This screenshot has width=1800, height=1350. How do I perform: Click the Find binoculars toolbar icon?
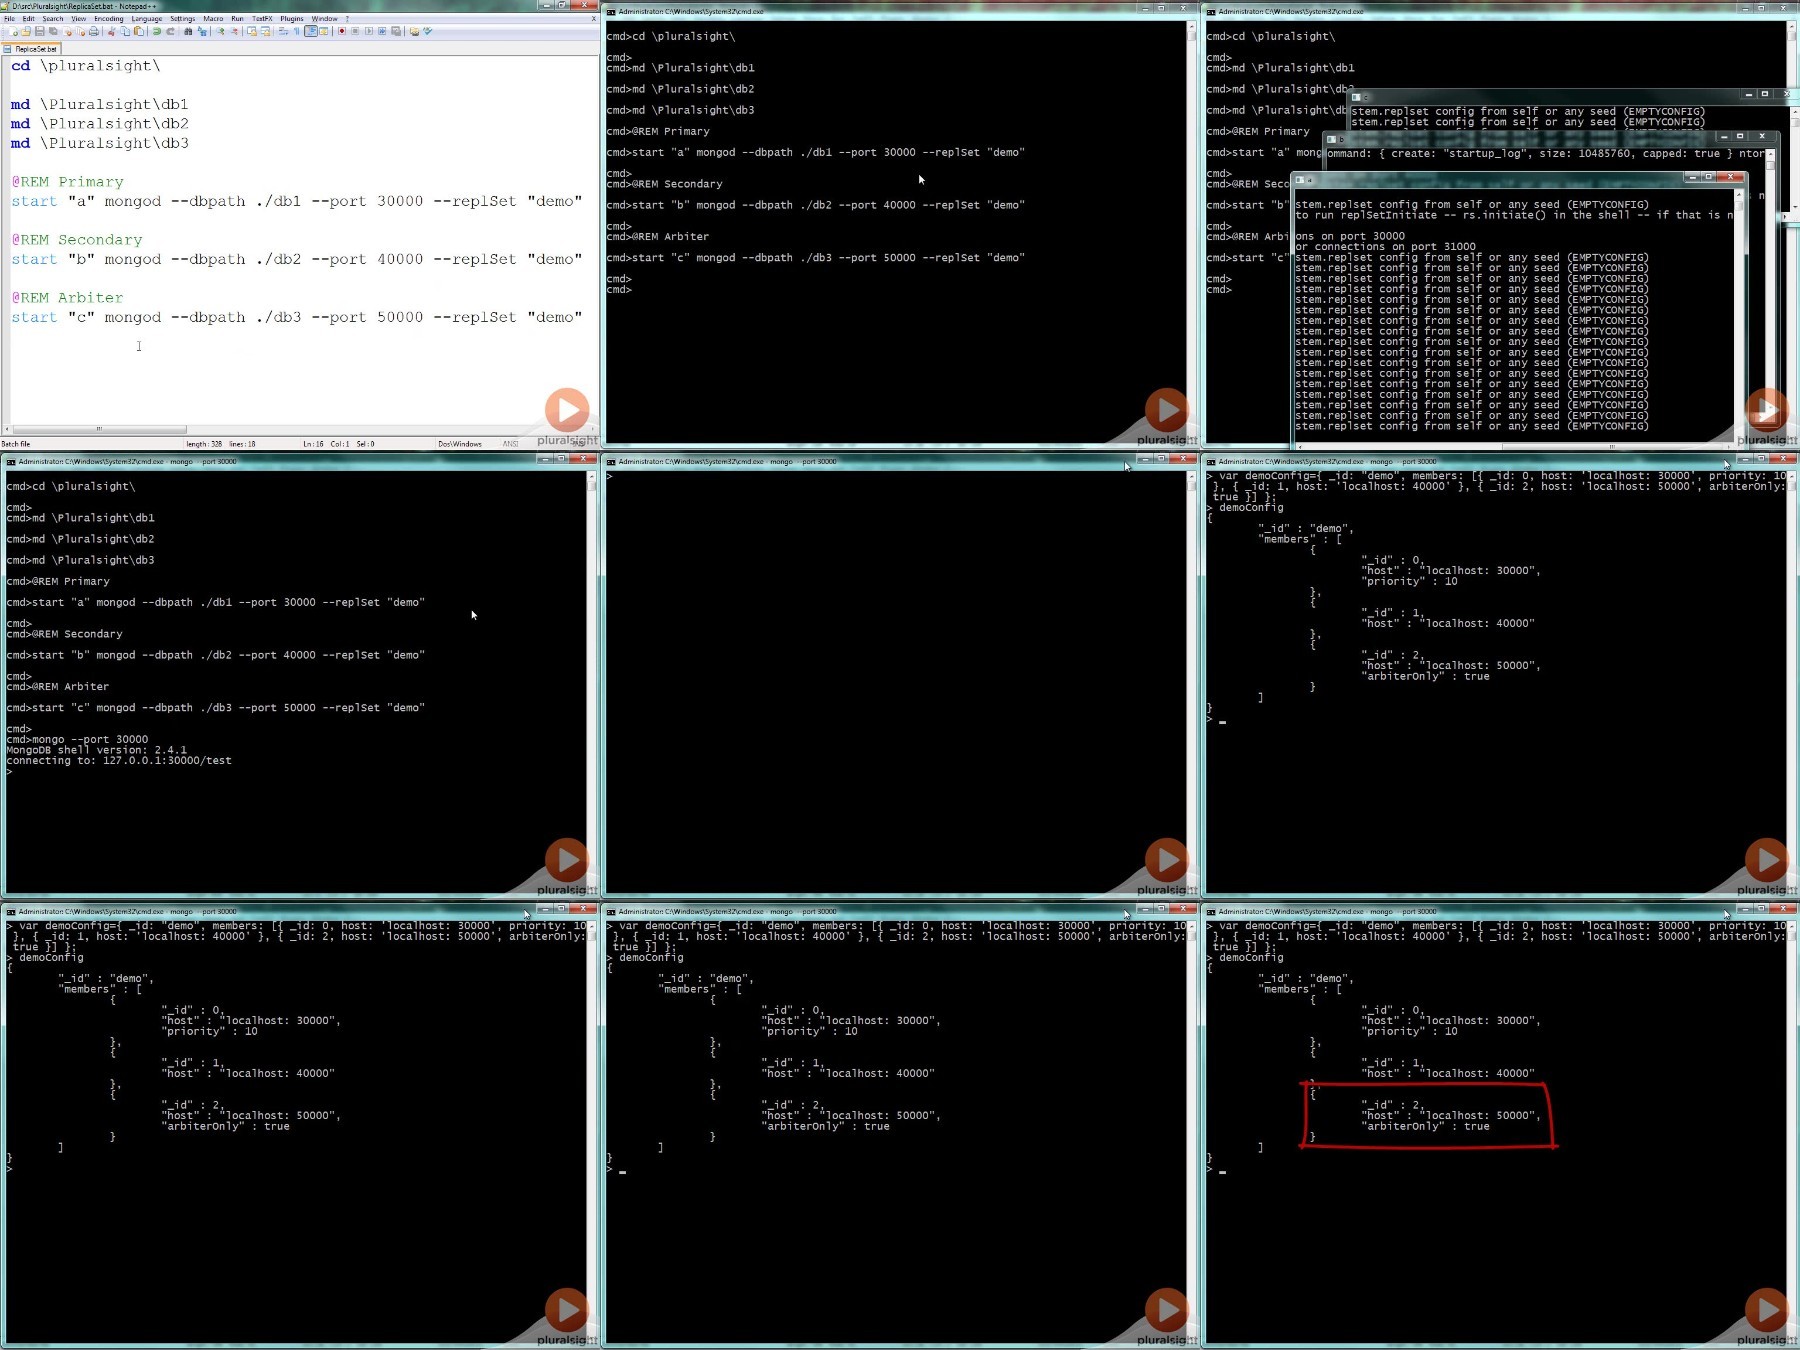pyautogui.click(x=187, y=31)
